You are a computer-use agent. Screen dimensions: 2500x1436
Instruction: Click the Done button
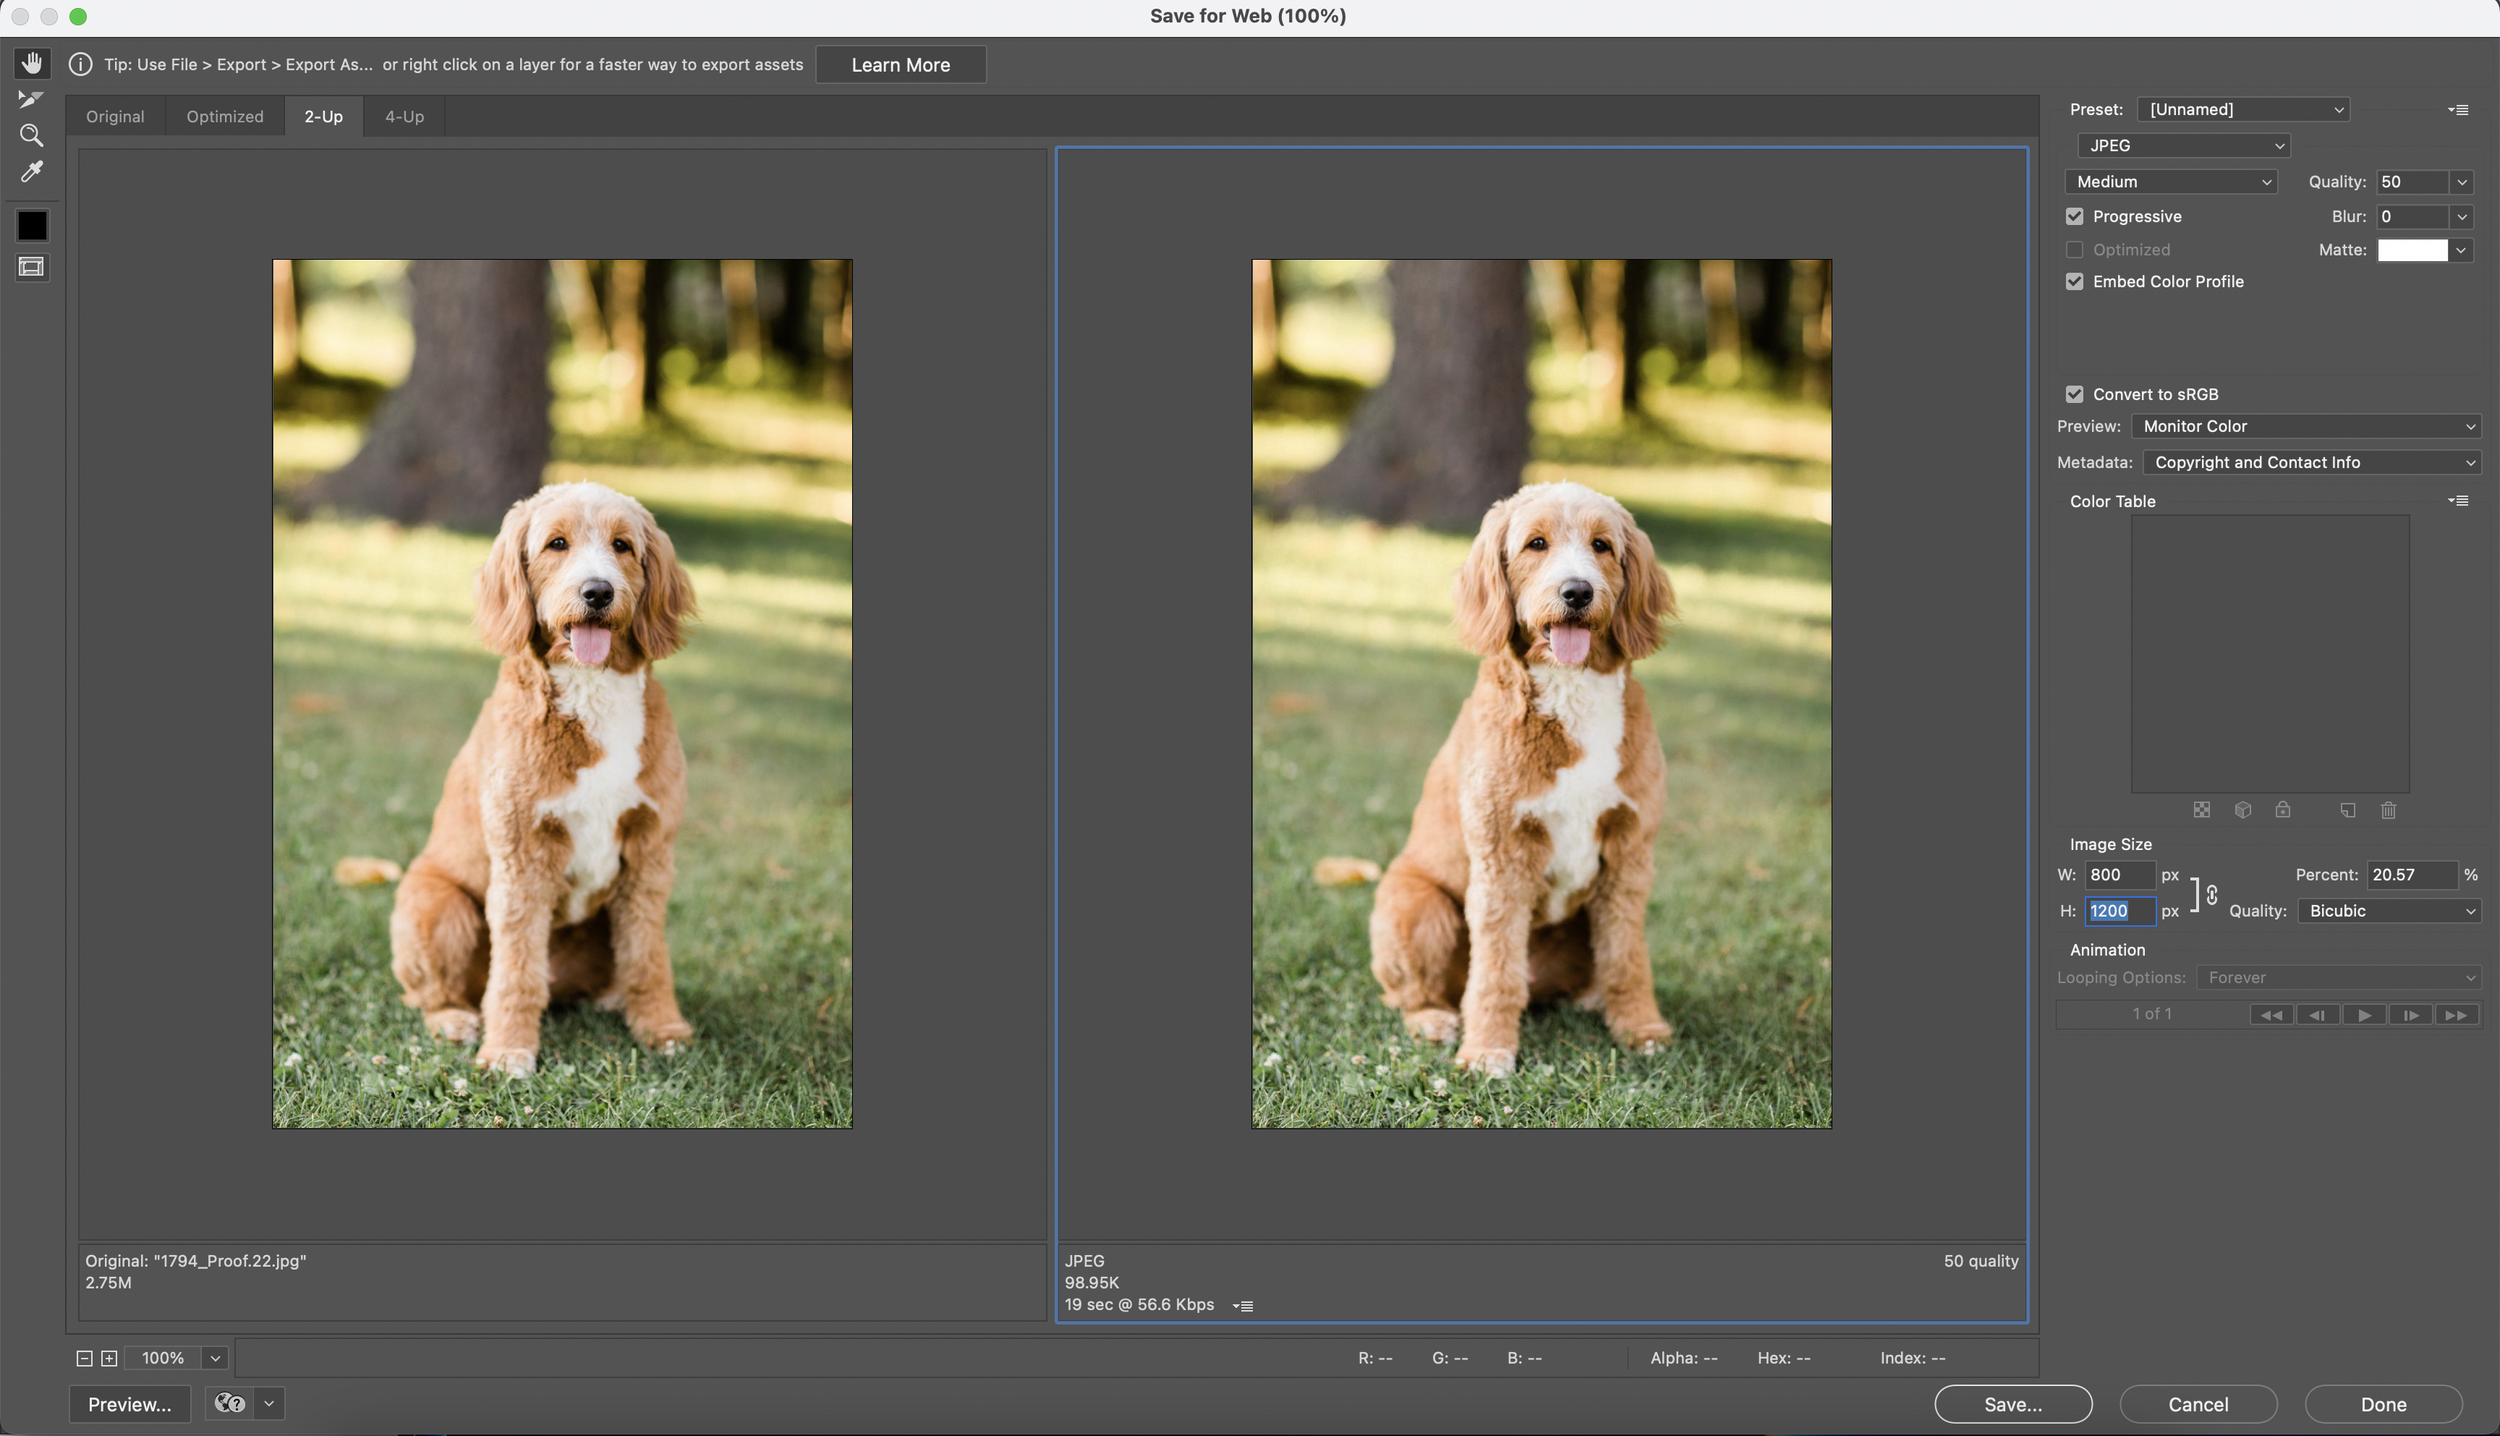(2383, 1404)
